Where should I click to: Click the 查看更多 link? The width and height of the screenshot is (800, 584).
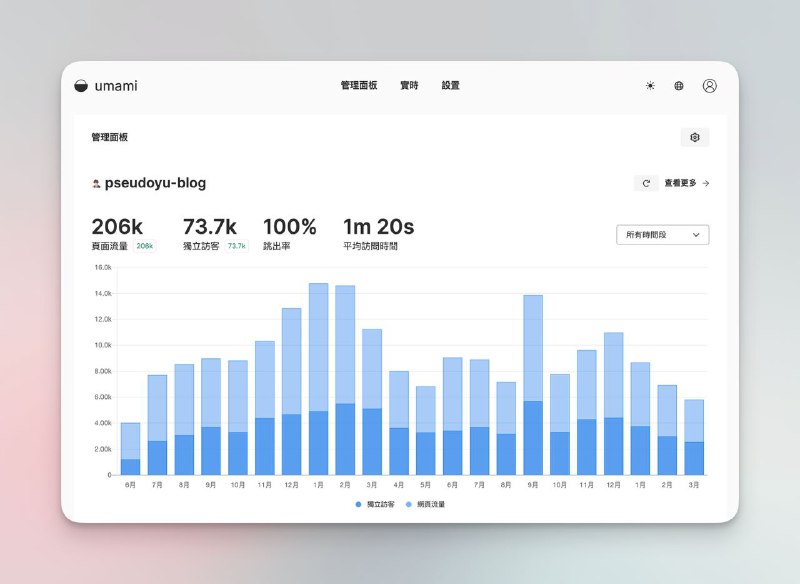680,183
